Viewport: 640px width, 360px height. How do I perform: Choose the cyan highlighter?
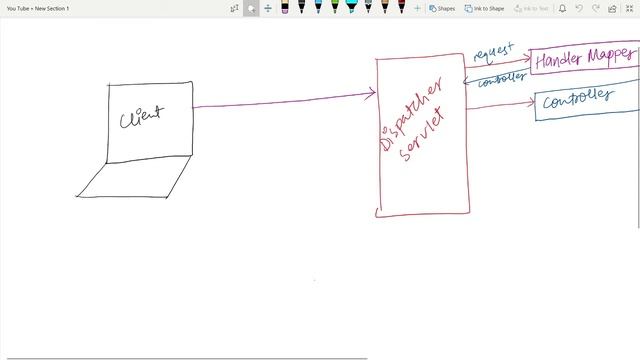point(351,7)
